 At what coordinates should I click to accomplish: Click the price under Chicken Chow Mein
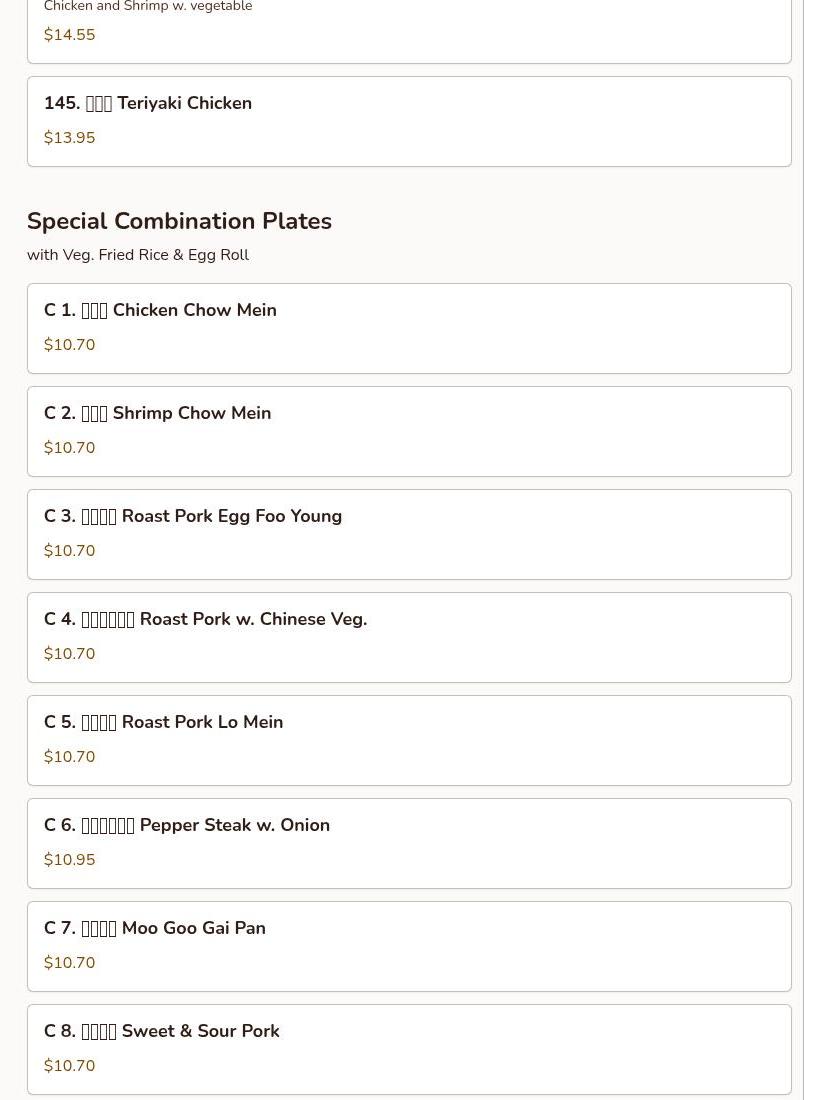[70, 345]
